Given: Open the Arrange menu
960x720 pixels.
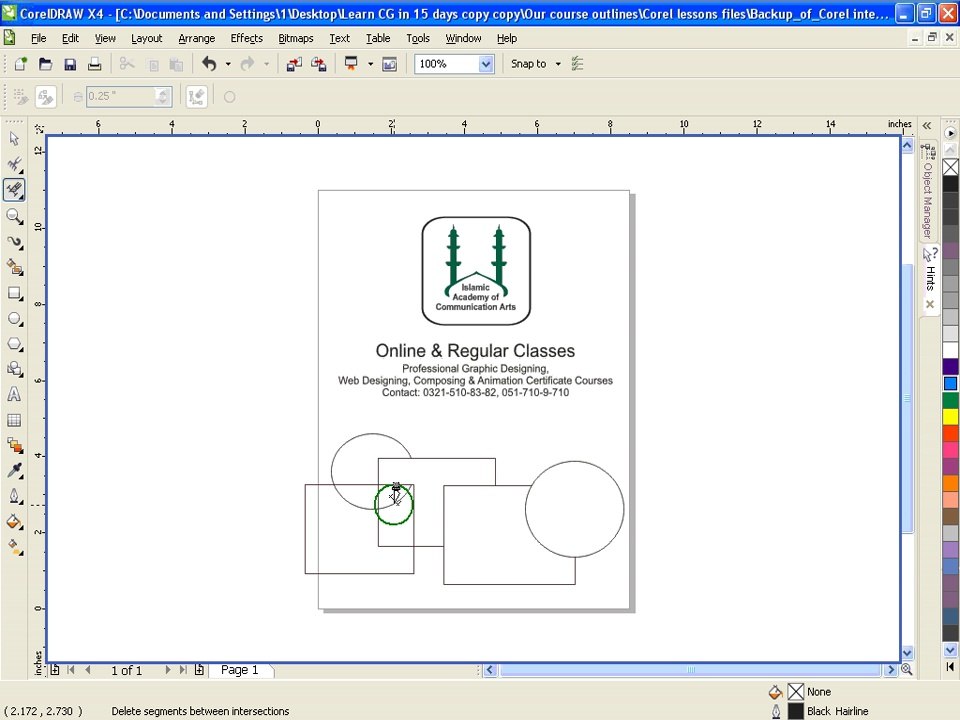Looking at the screenshot, I should point(197,38).
